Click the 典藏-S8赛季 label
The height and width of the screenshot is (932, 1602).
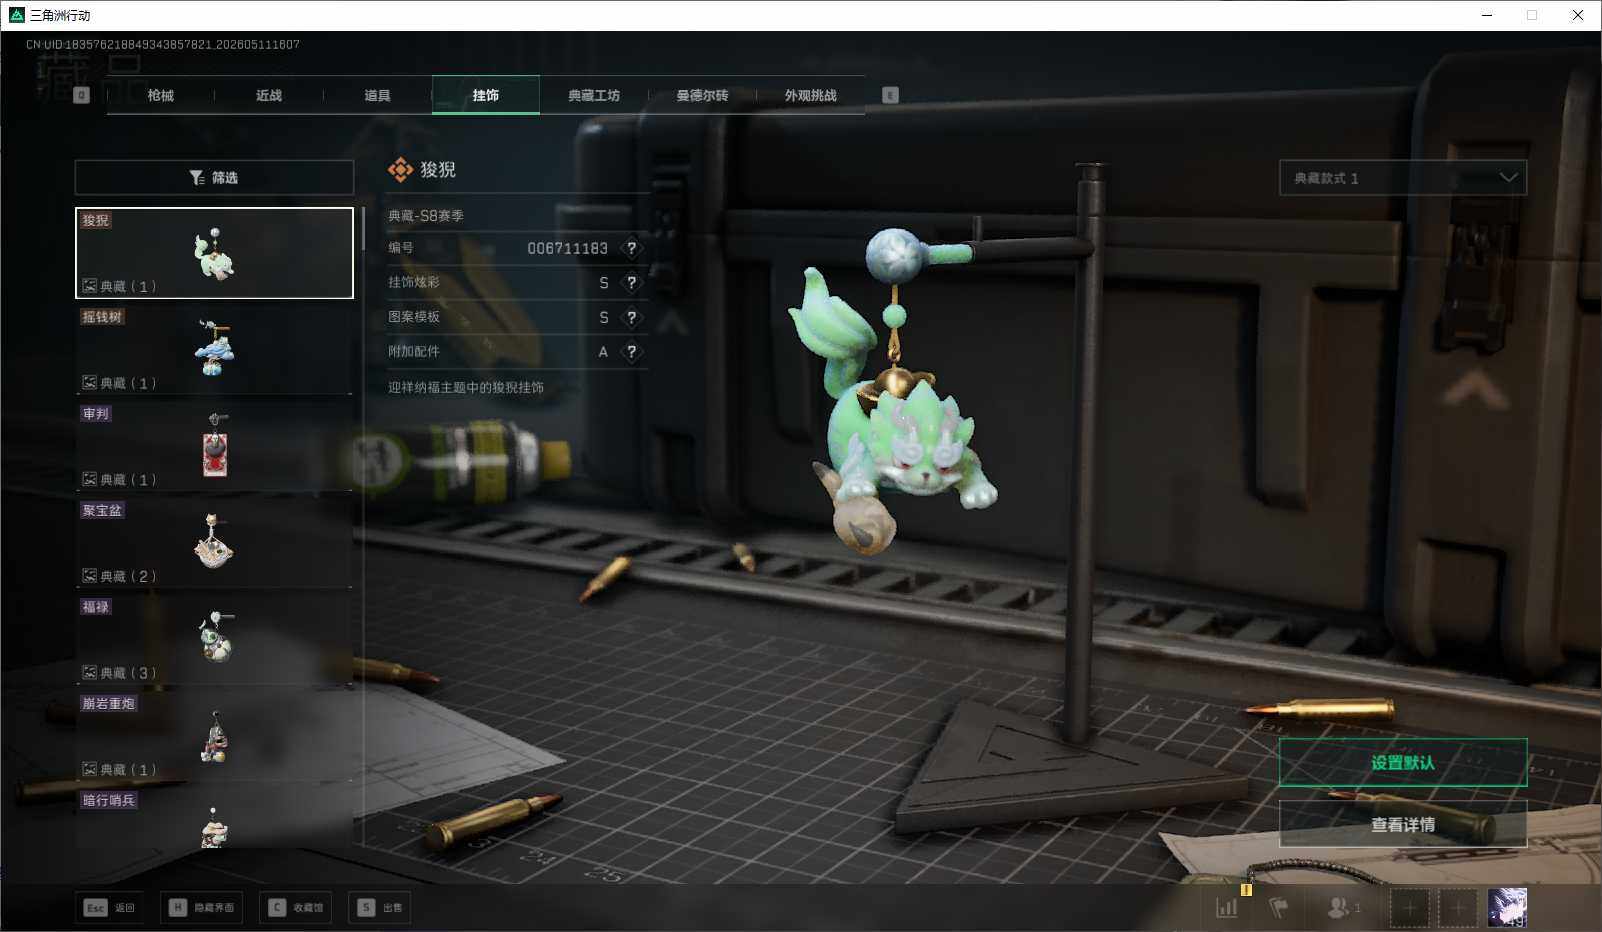tap(426, 215)
